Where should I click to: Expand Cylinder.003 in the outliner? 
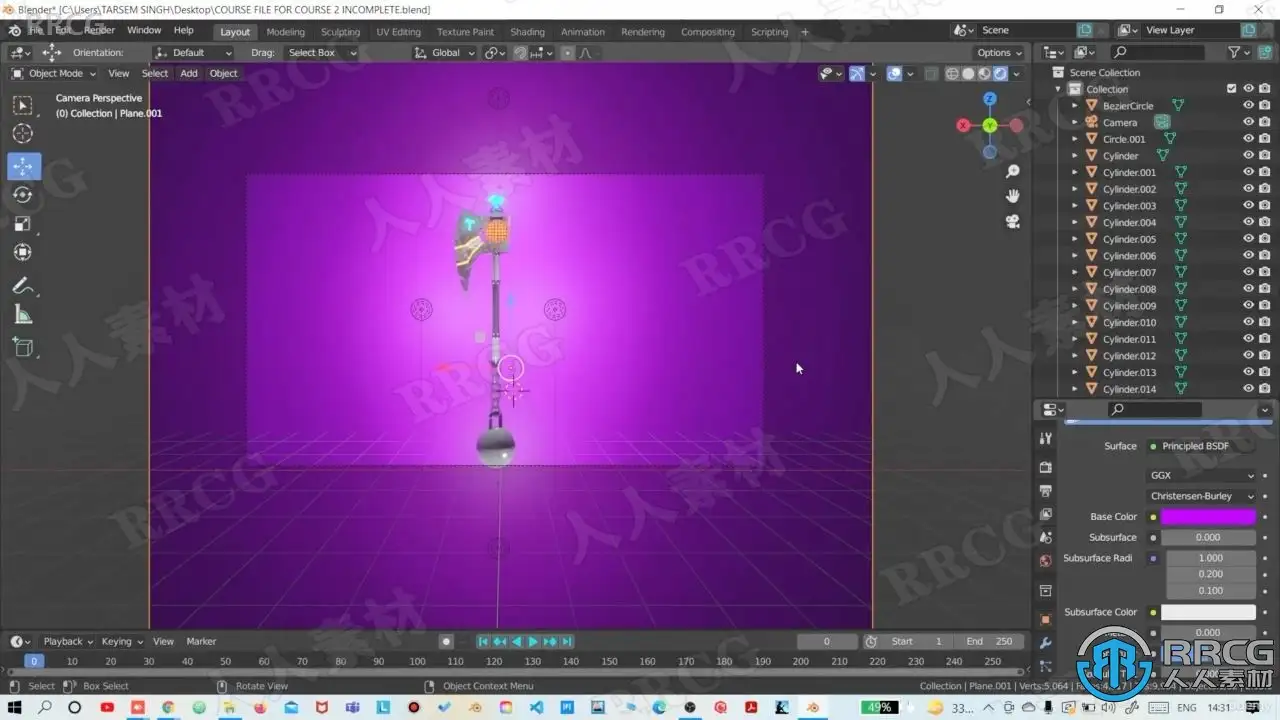tap(1075, 206)
